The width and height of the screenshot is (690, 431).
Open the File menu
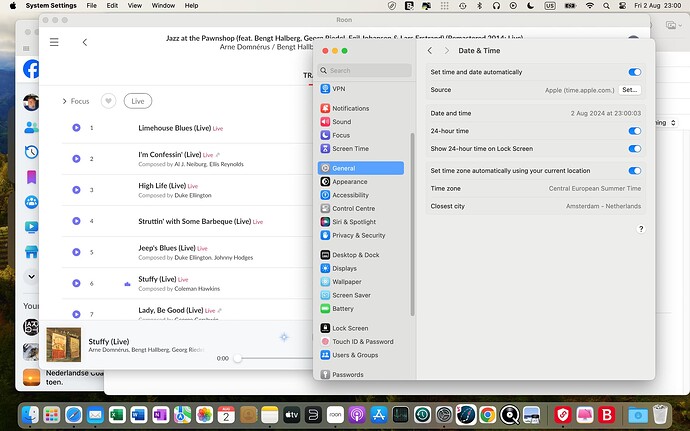click(x=92, y=6)
